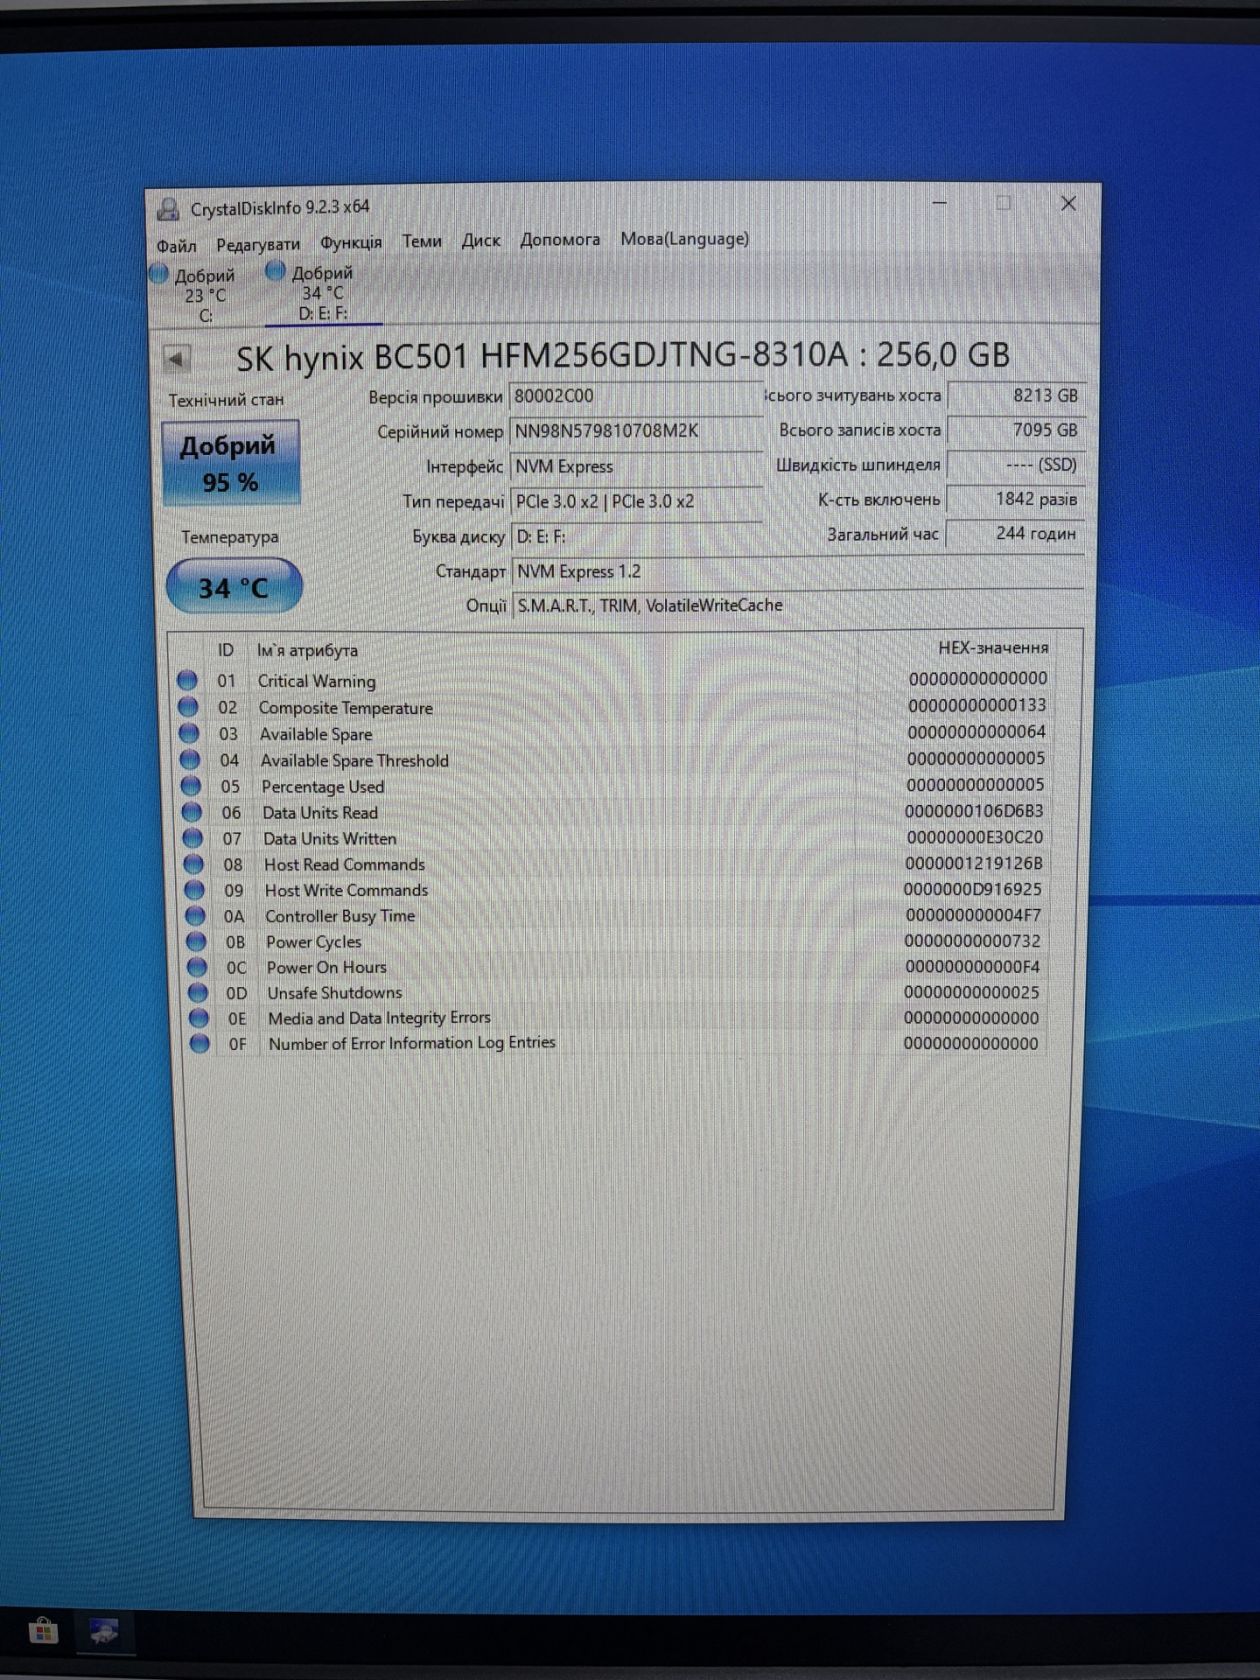Click status circle for Power On Hours

click(x=197, y=967)
